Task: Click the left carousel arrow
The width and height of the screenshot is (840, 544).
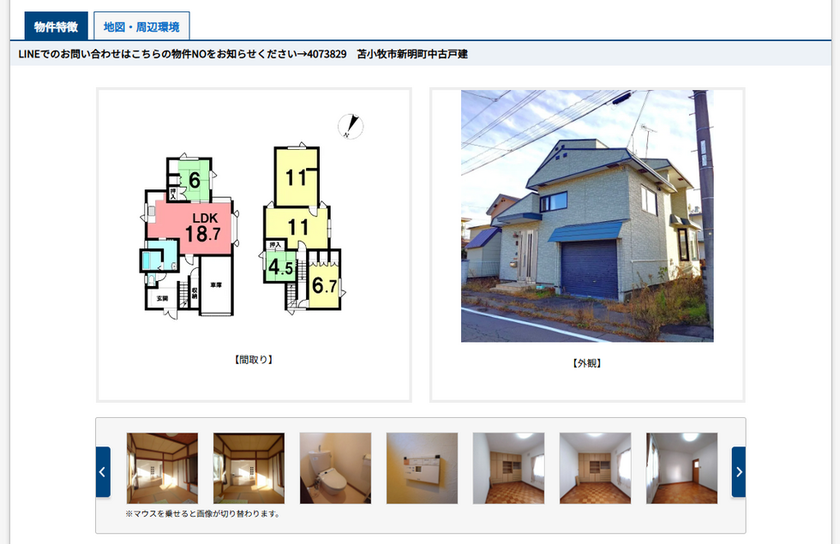Action: (x=103, y=472)
